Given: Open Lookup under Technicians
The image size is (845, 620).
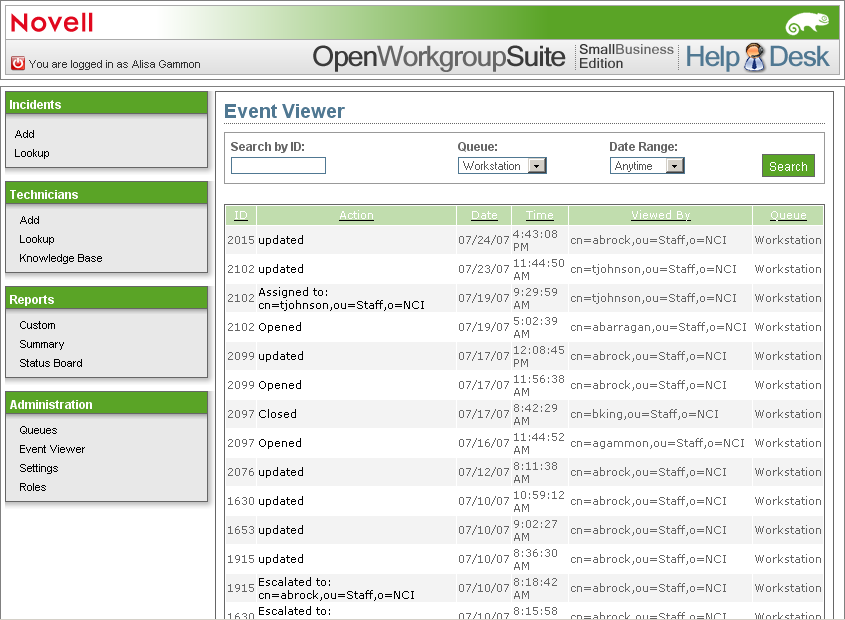Looking at the screenshot, I should point(37,239).
